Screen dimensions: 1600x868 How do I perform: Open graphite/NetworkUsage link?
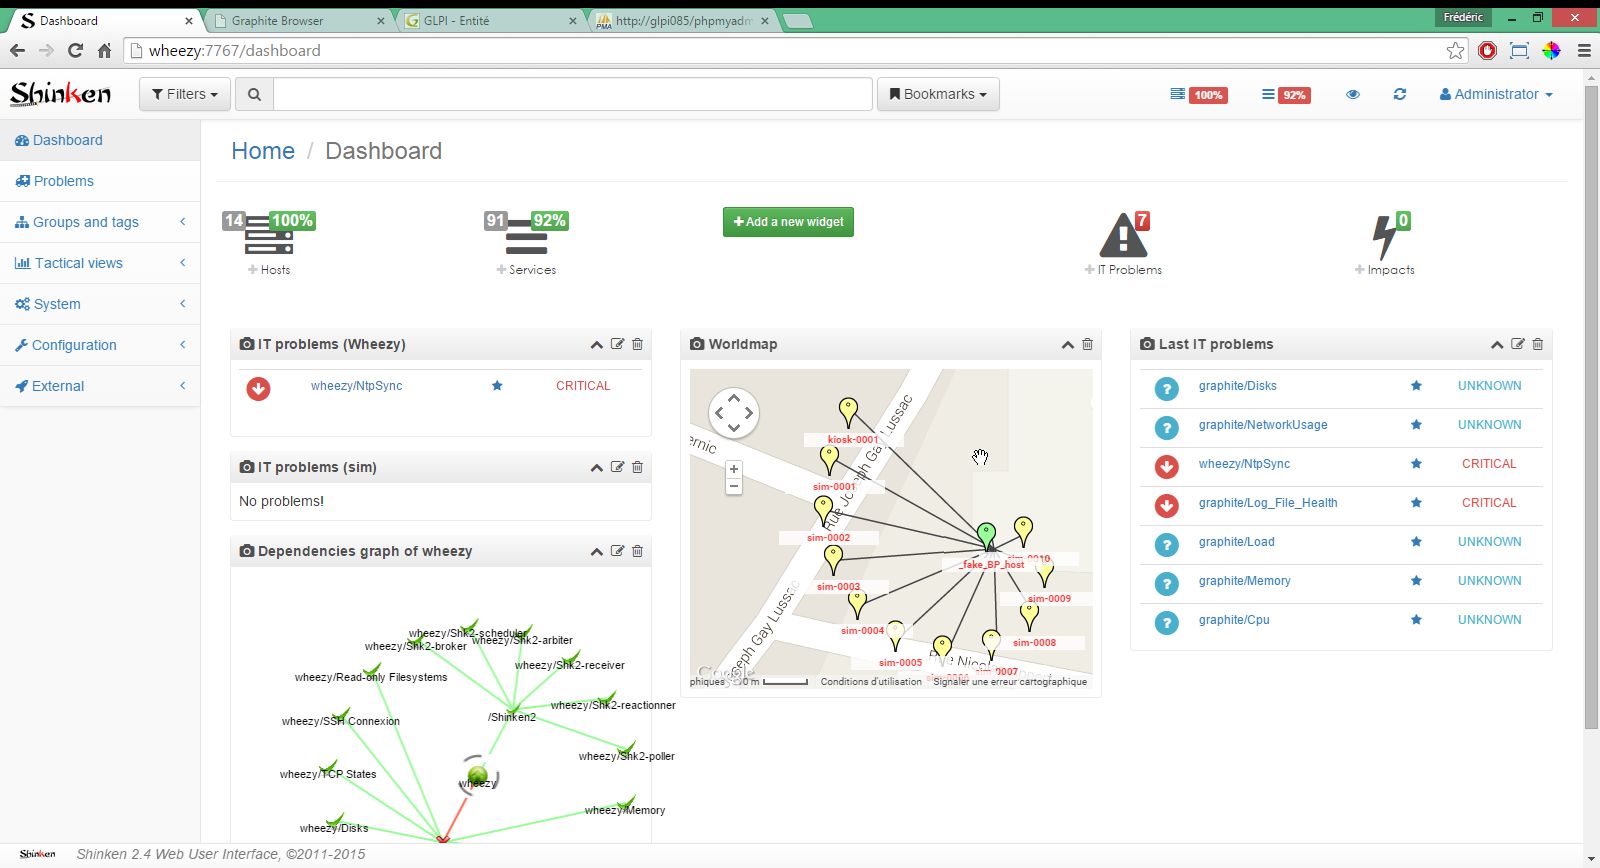click(1263, 425)
